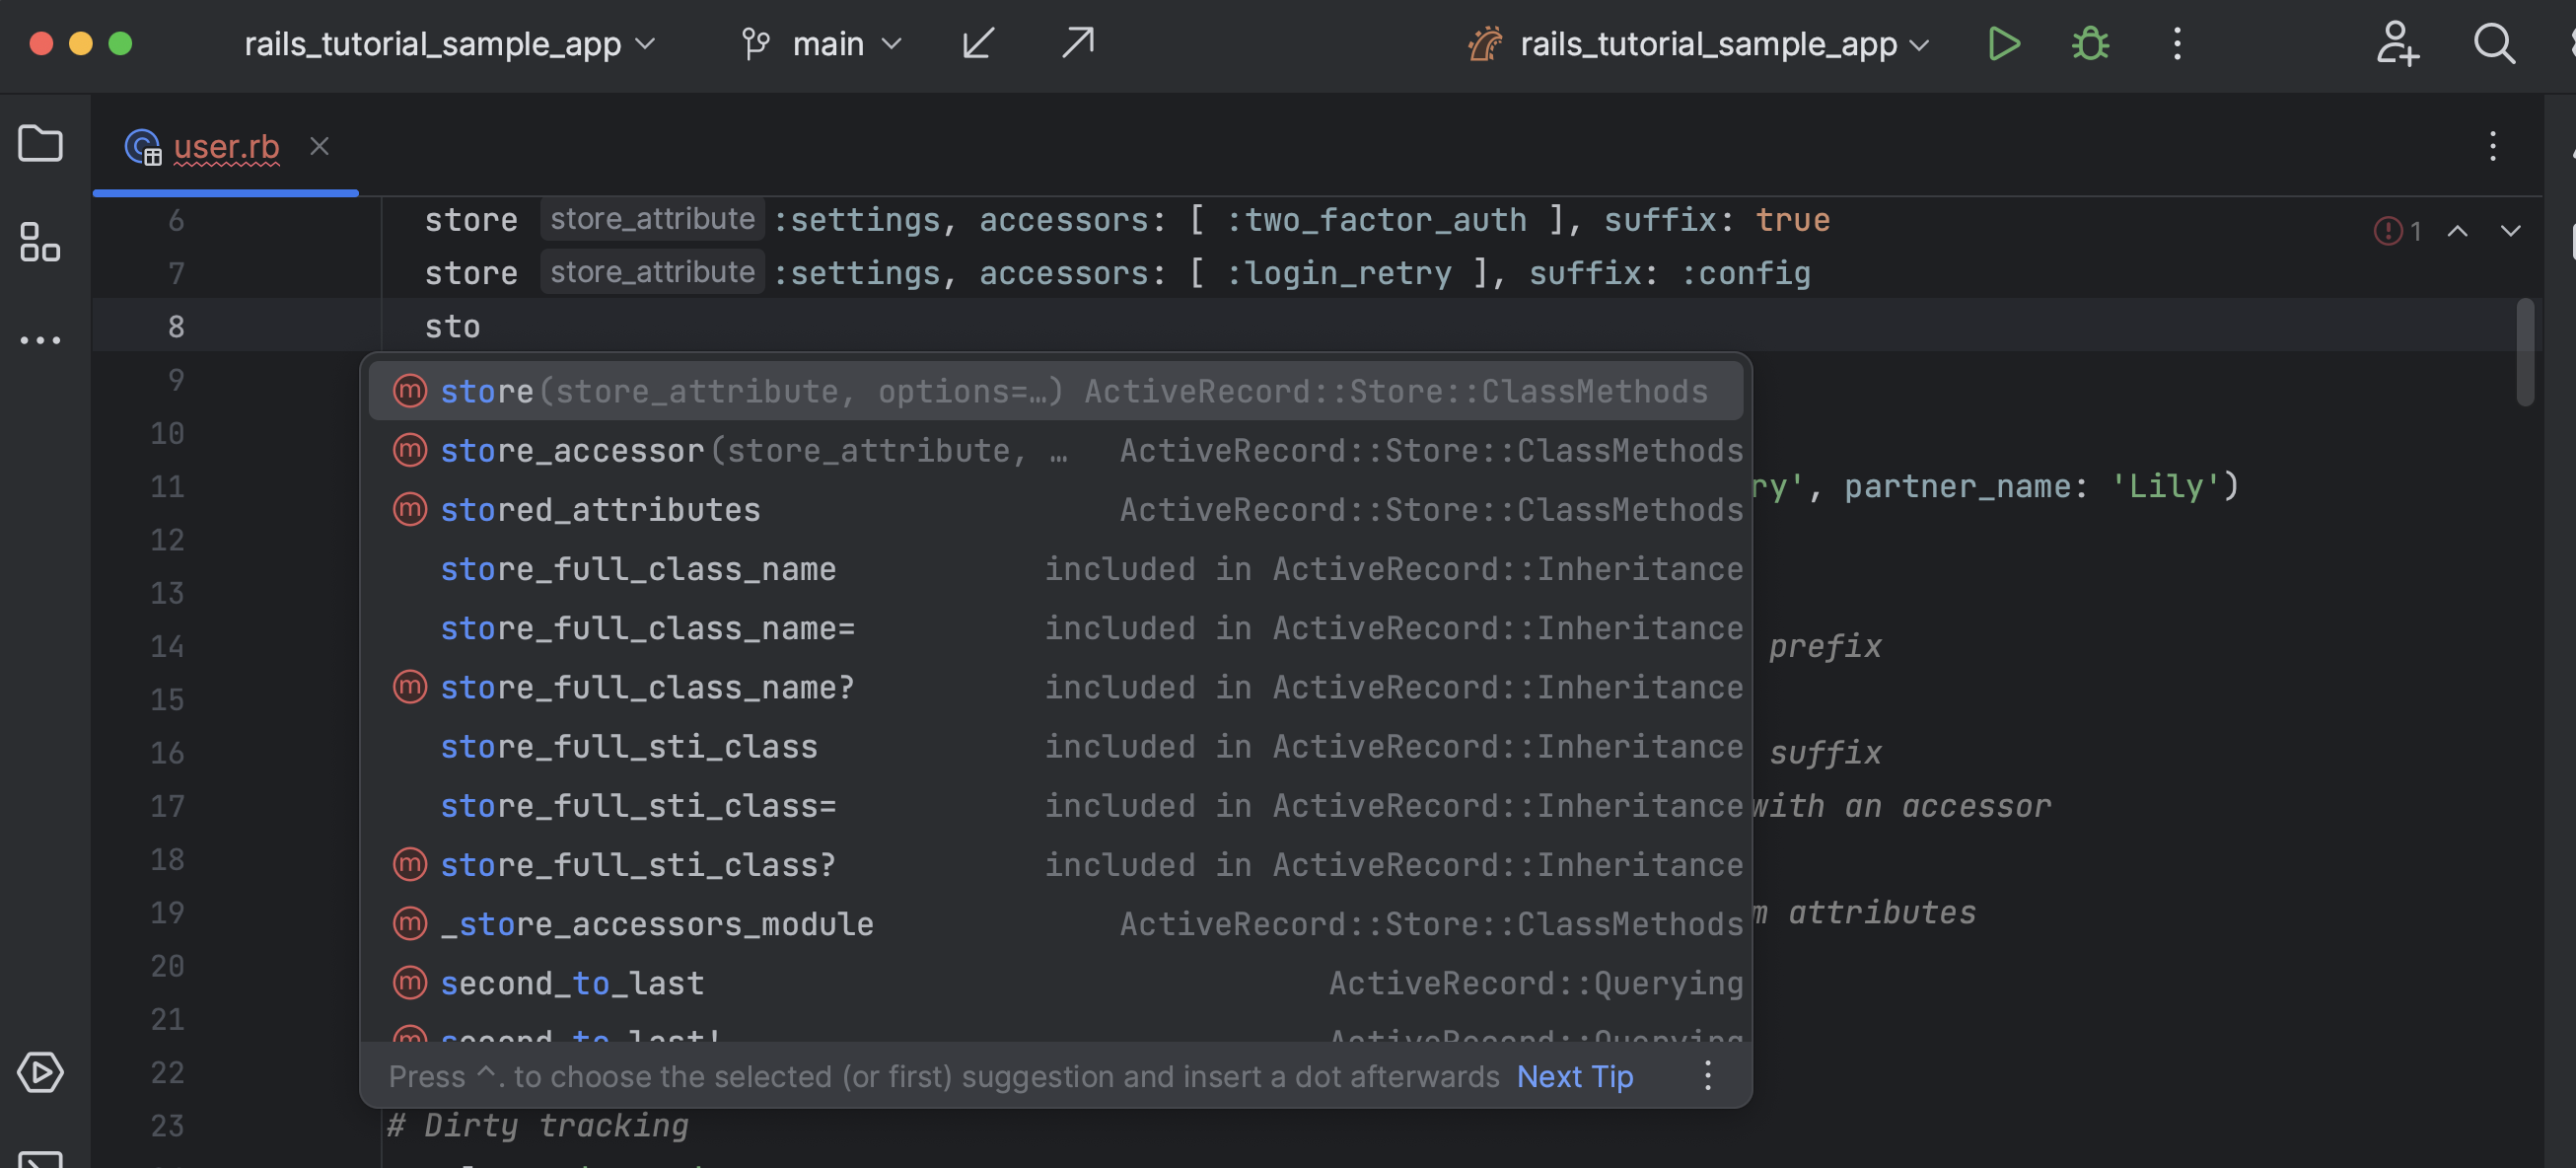This screenshot has width=2576, height=1168.
Task: Run rails_tutorial_sample_app with play button
Action: click(2003, 44)
